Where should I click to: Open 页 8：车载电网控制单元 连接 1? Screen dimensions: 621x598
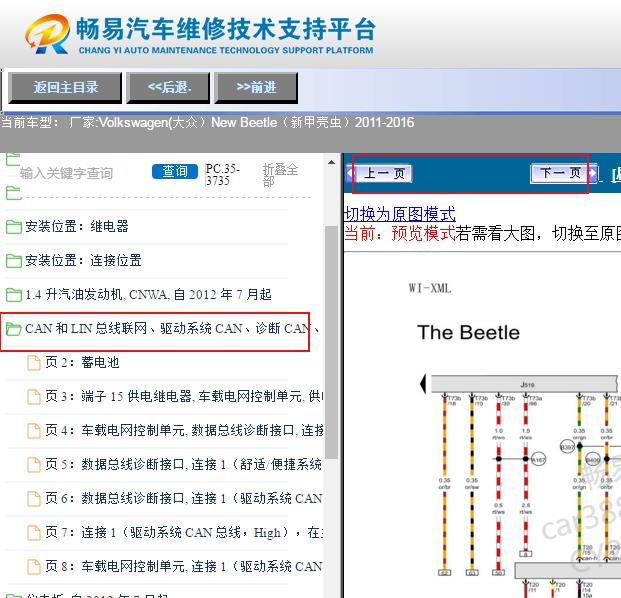(184, 566)
